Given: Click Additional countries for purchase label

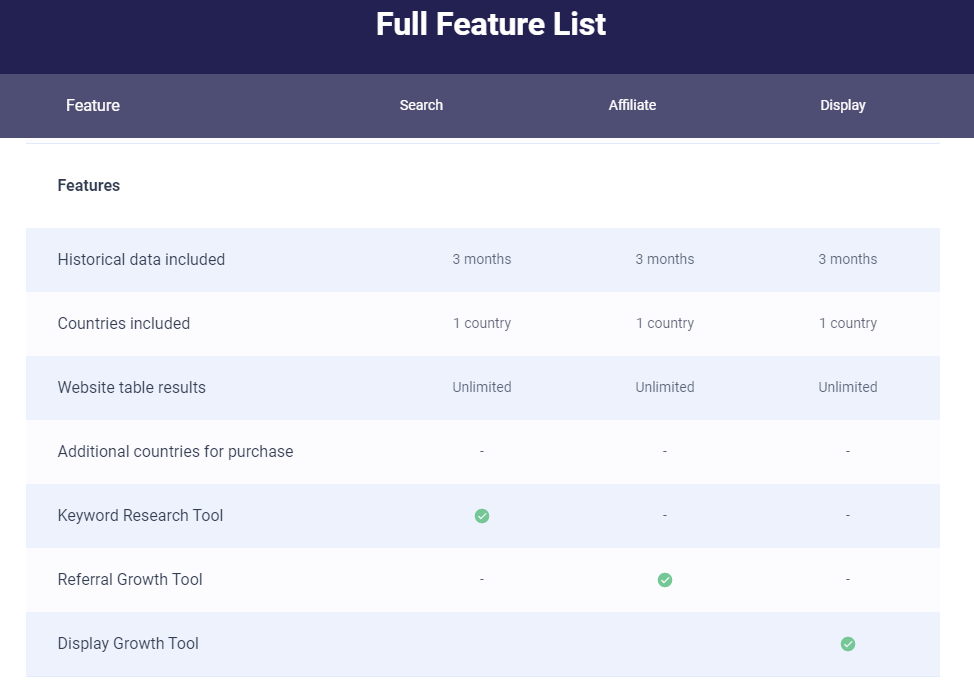Looking at the screenshot, I should [175, 452].
